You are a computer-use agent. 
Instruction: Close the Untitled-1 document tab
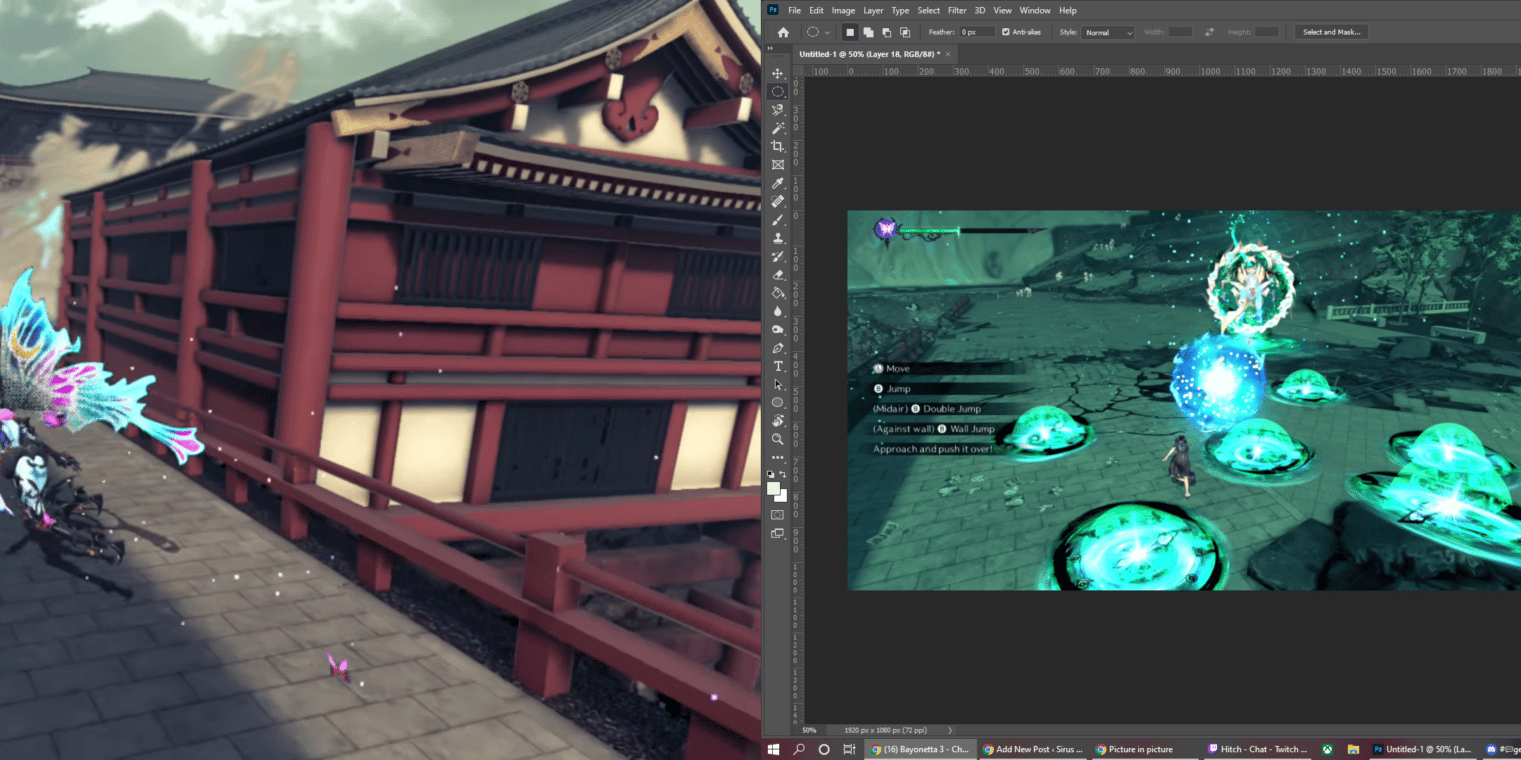[948, 54]
